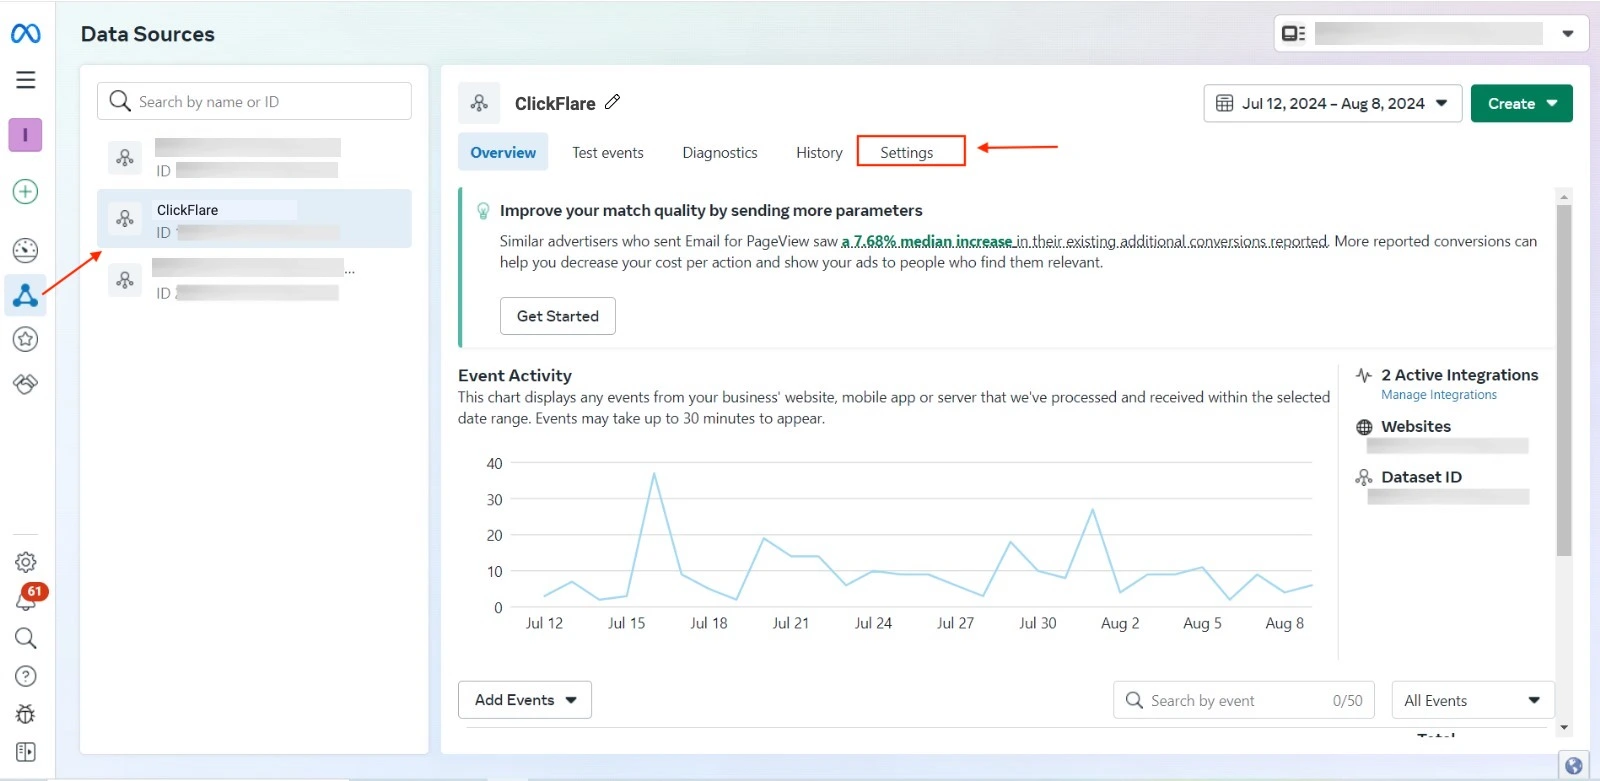Open the Diagnostics tab

pos(720,153)
